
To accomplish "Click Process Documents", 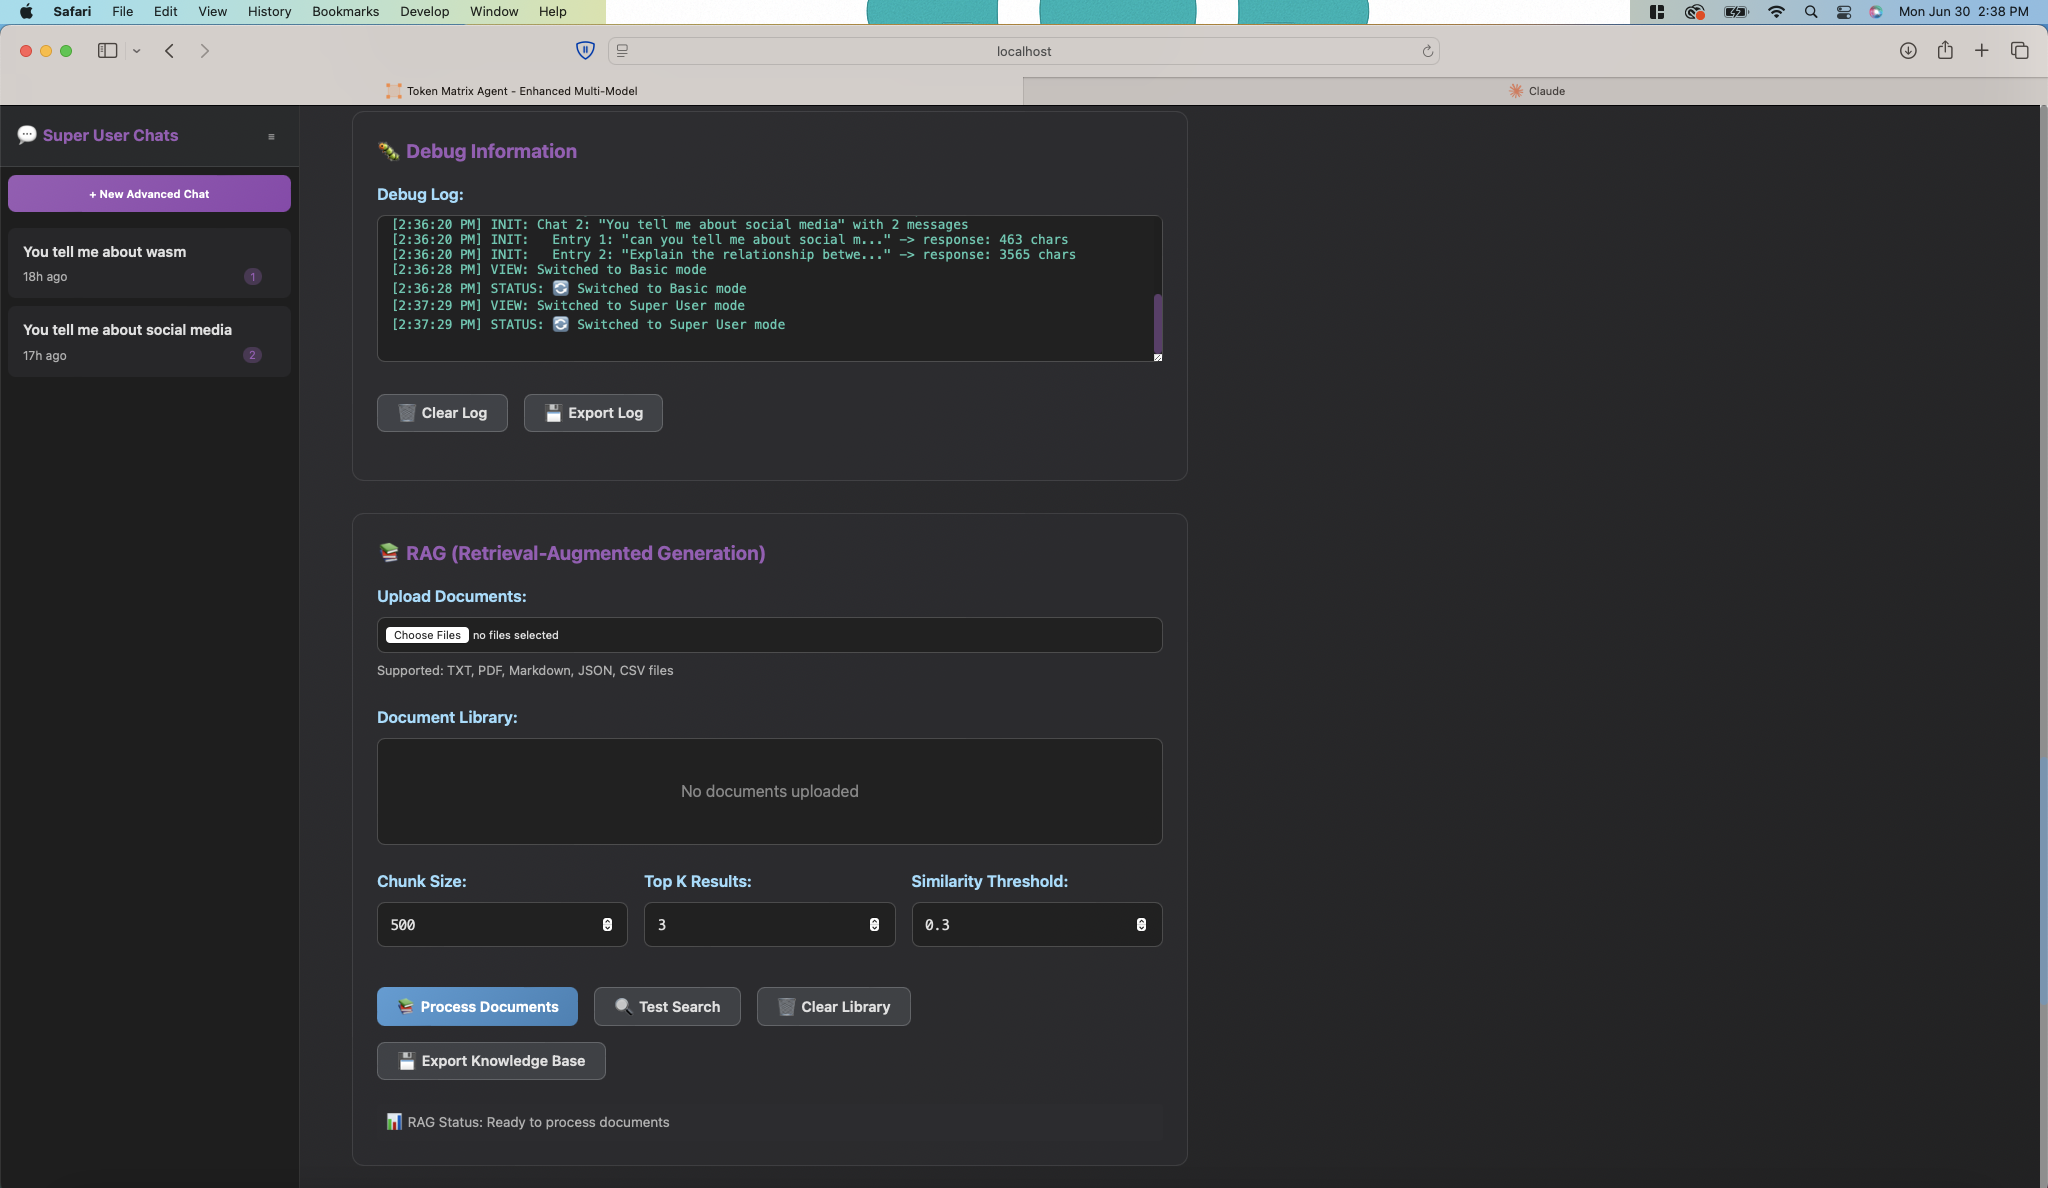I will 477,1007.
